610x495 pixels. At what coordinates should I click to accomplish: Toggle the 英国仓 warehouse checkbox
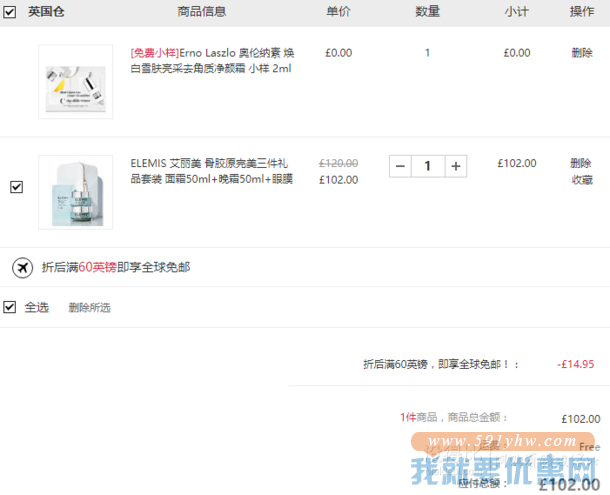pyautogui.click(x=9, y=12)
